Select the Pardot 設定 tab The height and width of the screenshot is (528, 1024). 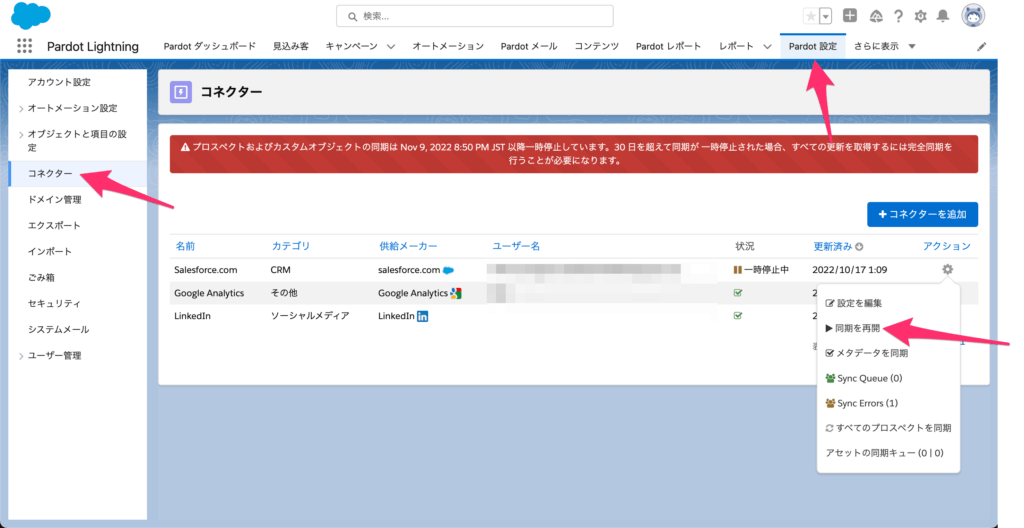[x=813, y=46]
